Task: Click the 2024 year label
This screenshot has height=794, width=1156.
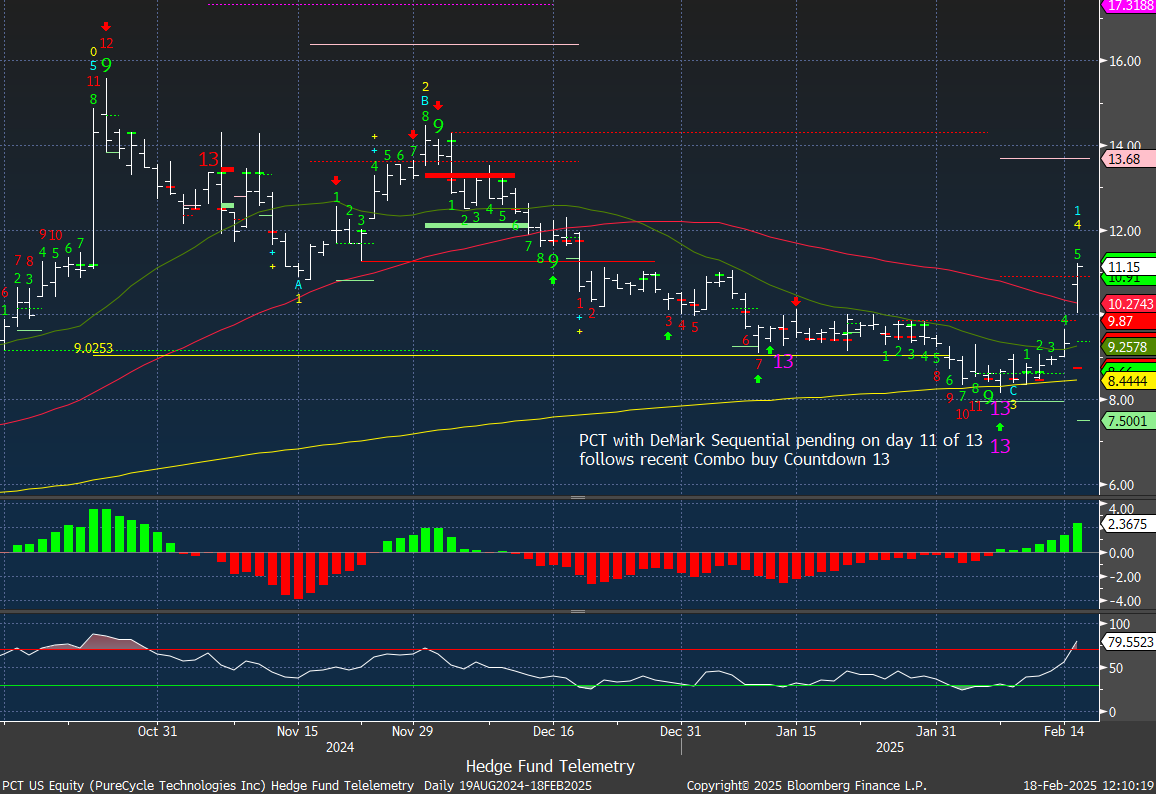Action: pos(340,748)
